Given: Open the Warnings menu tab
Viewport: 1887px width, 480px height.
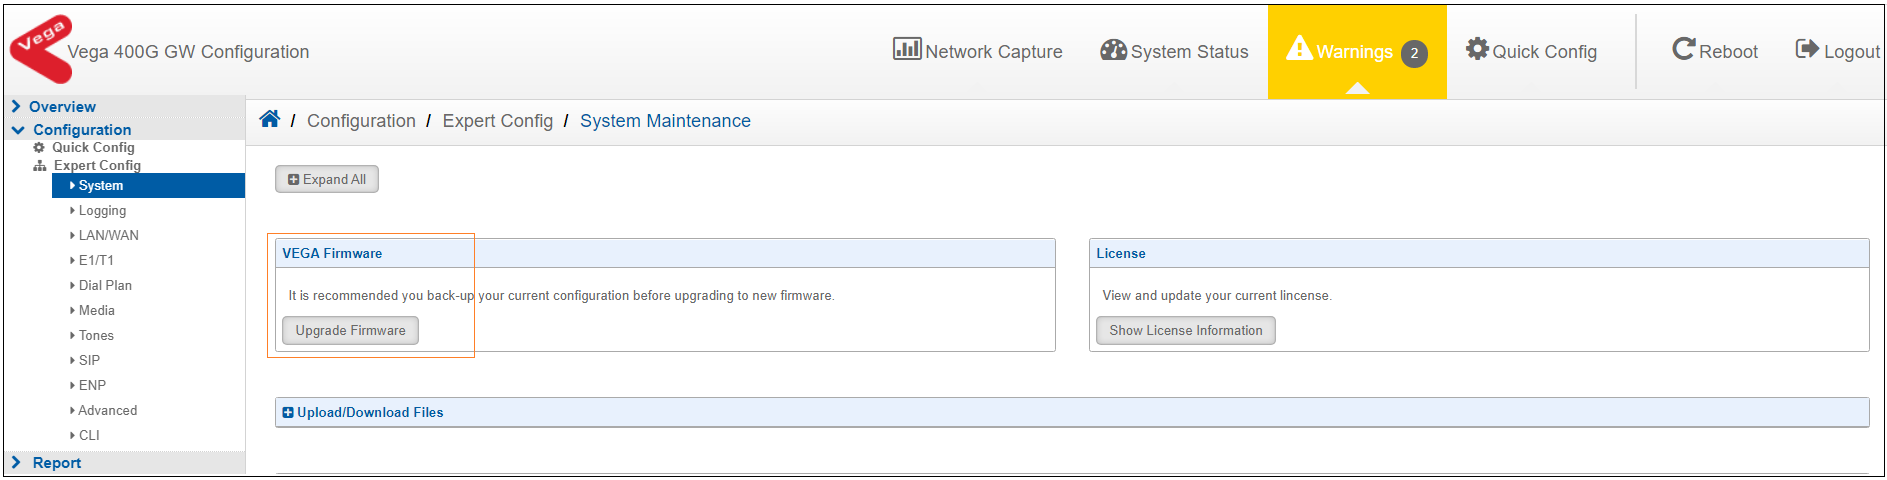Looking at the screenshot, I should [1357, 52].
